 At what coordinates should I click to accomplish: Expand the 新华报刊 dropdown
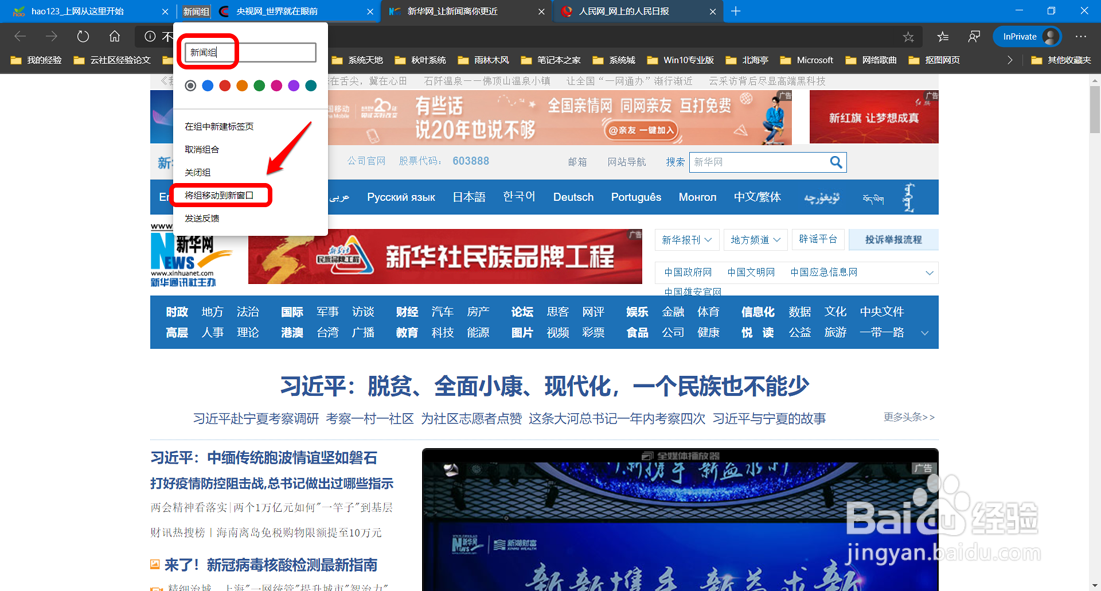(x=687, y=240)
